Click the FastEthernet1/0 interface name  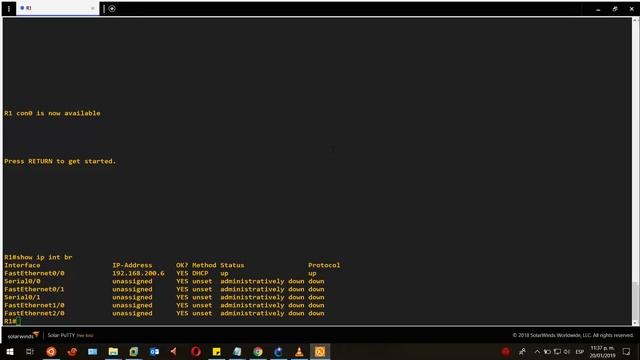point(34,305)
